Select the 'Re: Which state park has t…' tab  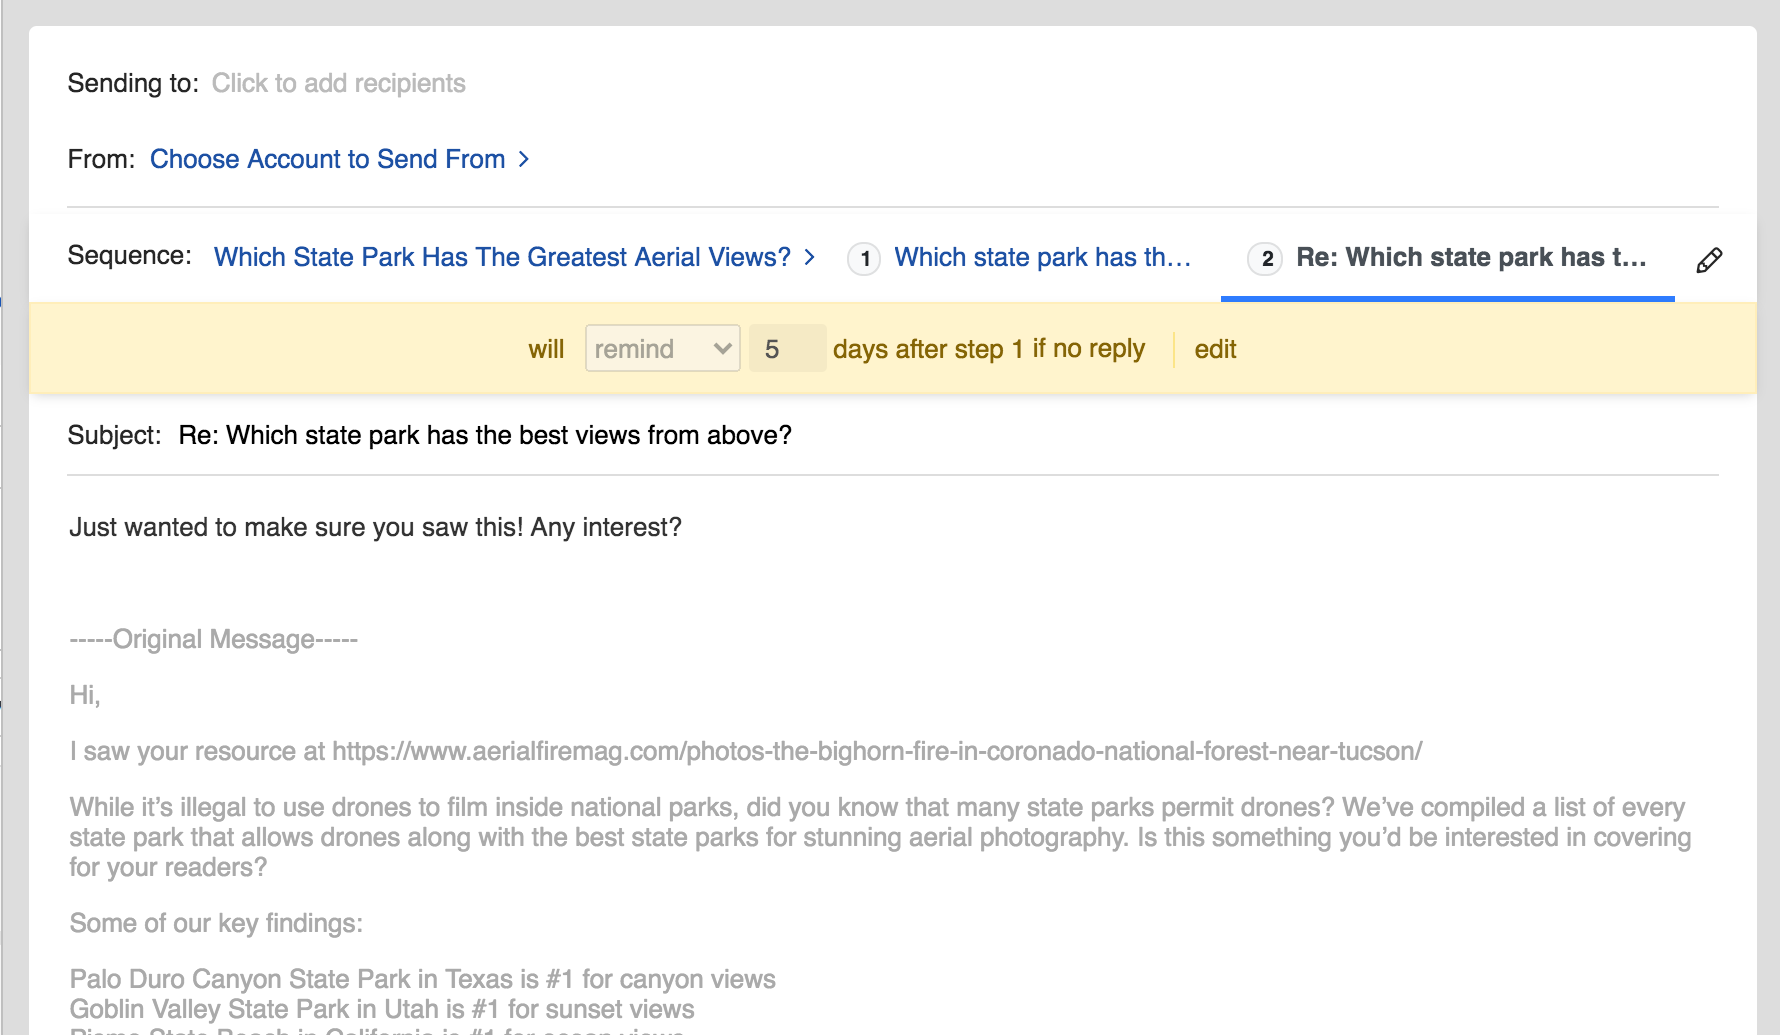[x=1470, y=258]
